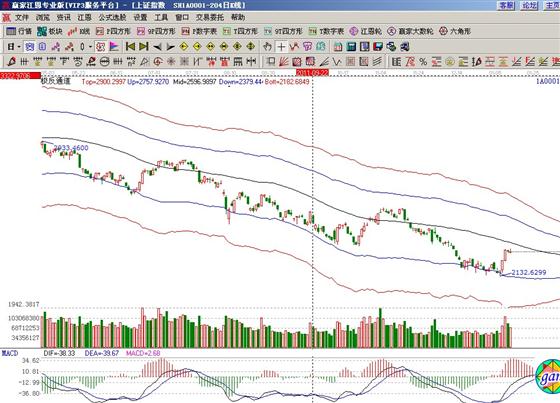Click the Top=2900.2997 value
Image resolution: width=560 pixels, height=403 pixels.
tap(104, 82)
